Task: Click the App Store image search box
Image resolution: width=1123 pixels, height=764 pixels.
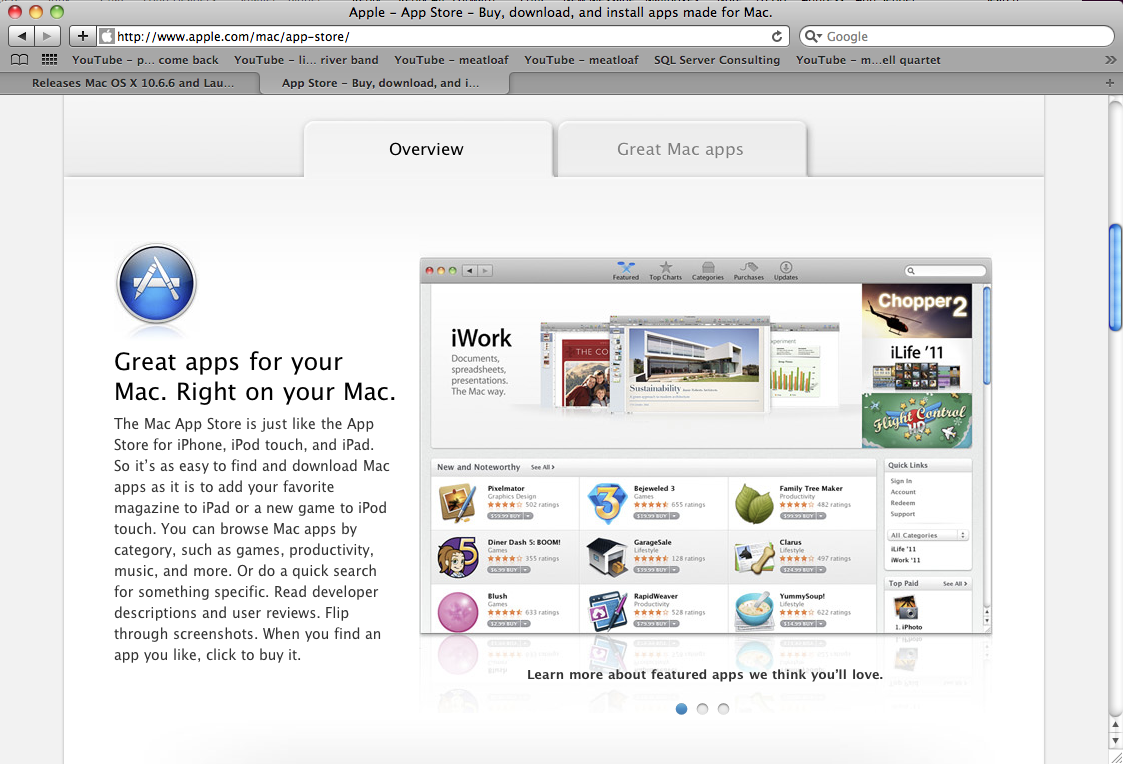Action: pyautogui.click(x=945, y=271)
